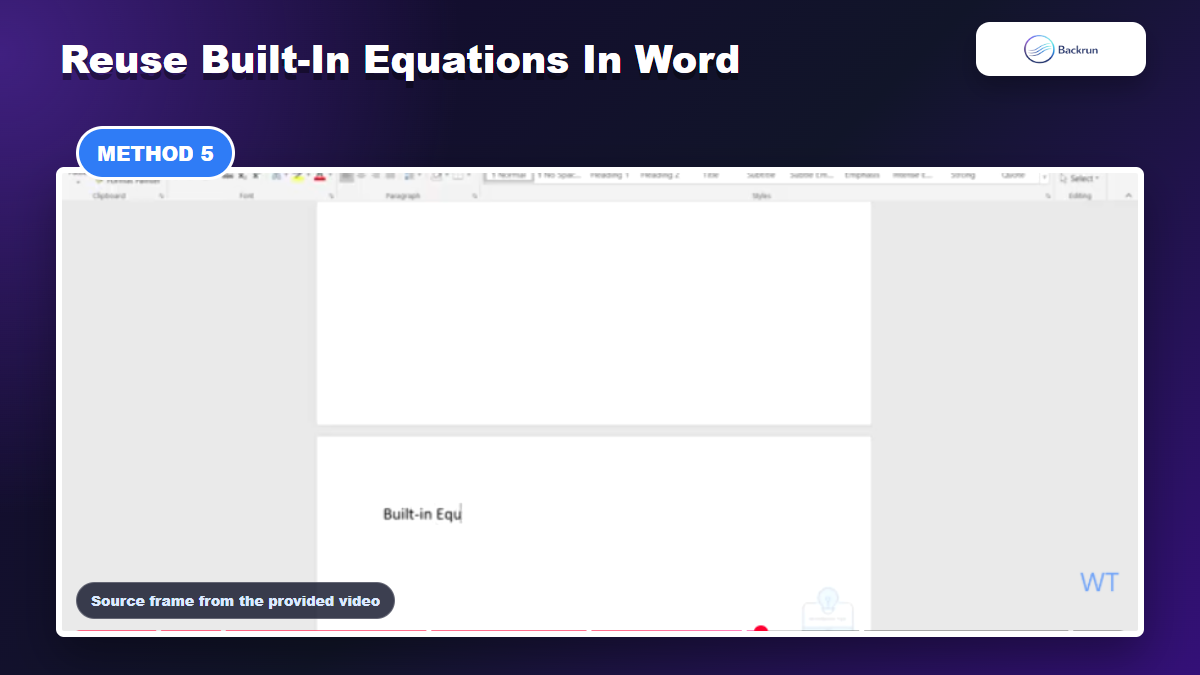Click the 'Built-in Equ' text in the document
The width and height of the screenshot is (1200, 675).
pyautogui.click(x=422, y=514)
